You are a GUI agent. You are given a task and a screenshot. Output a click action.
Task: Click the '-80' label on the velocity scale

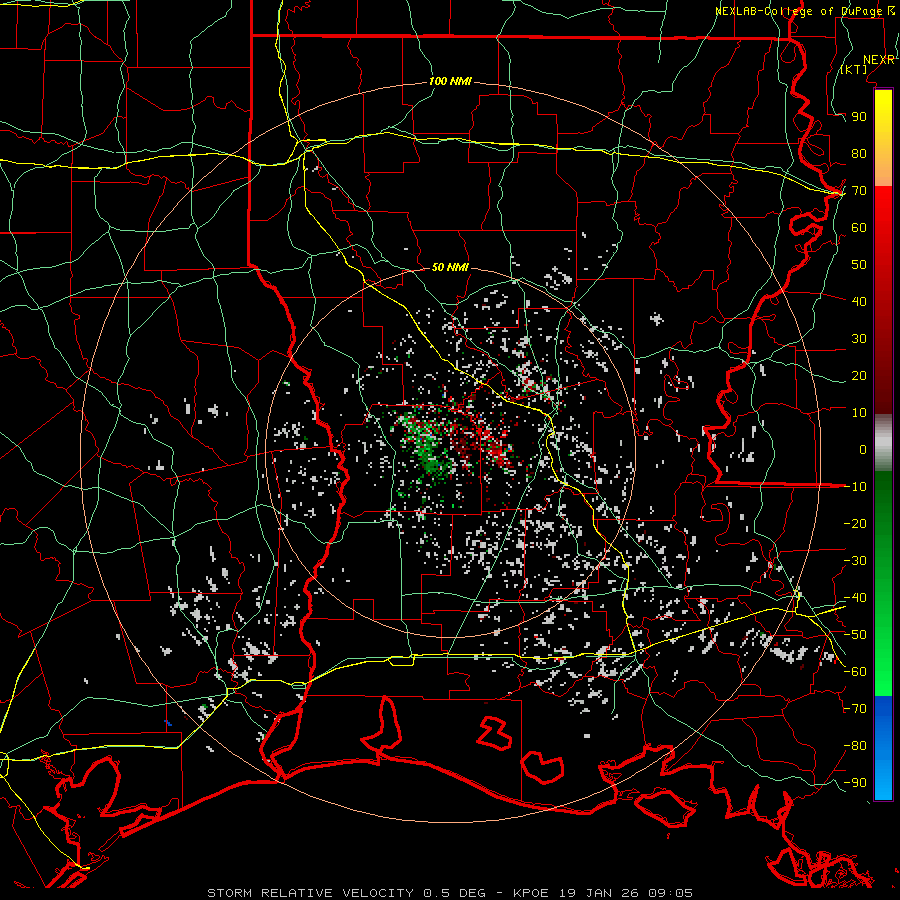pyautogui.click(x=855, y=746)
